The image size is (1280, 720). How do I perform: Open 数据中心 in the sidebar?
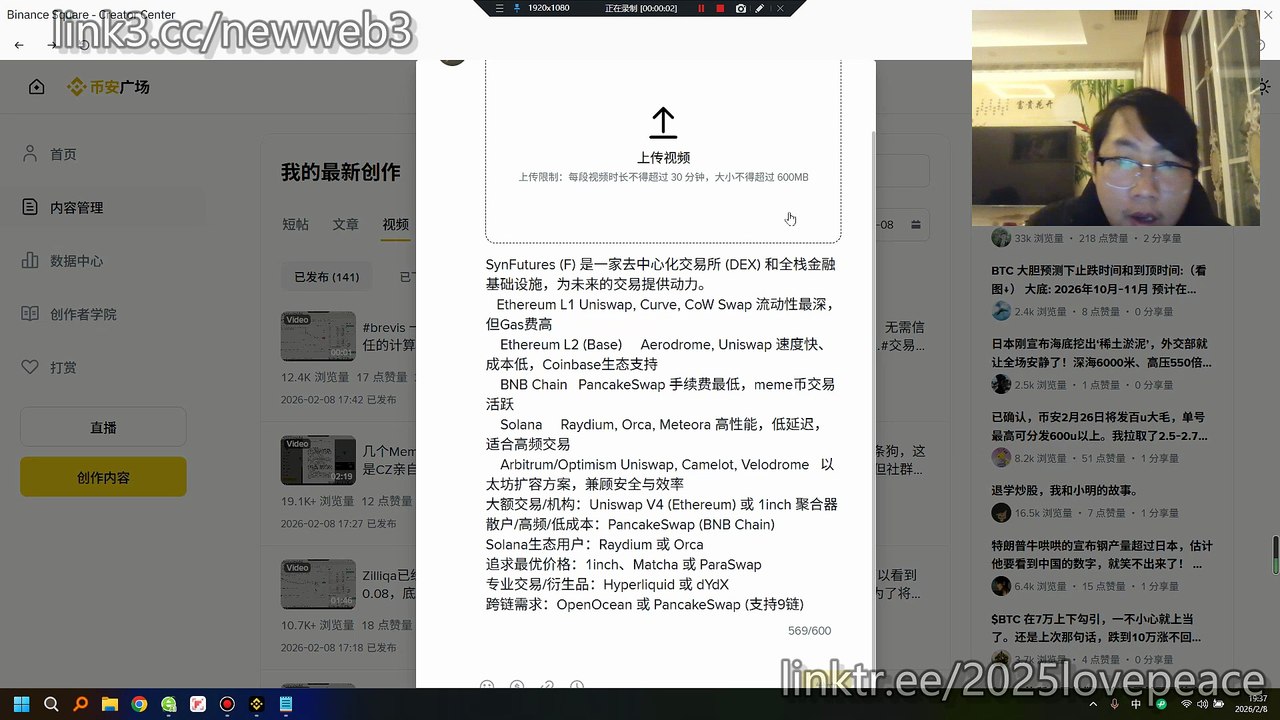(76, 261)
